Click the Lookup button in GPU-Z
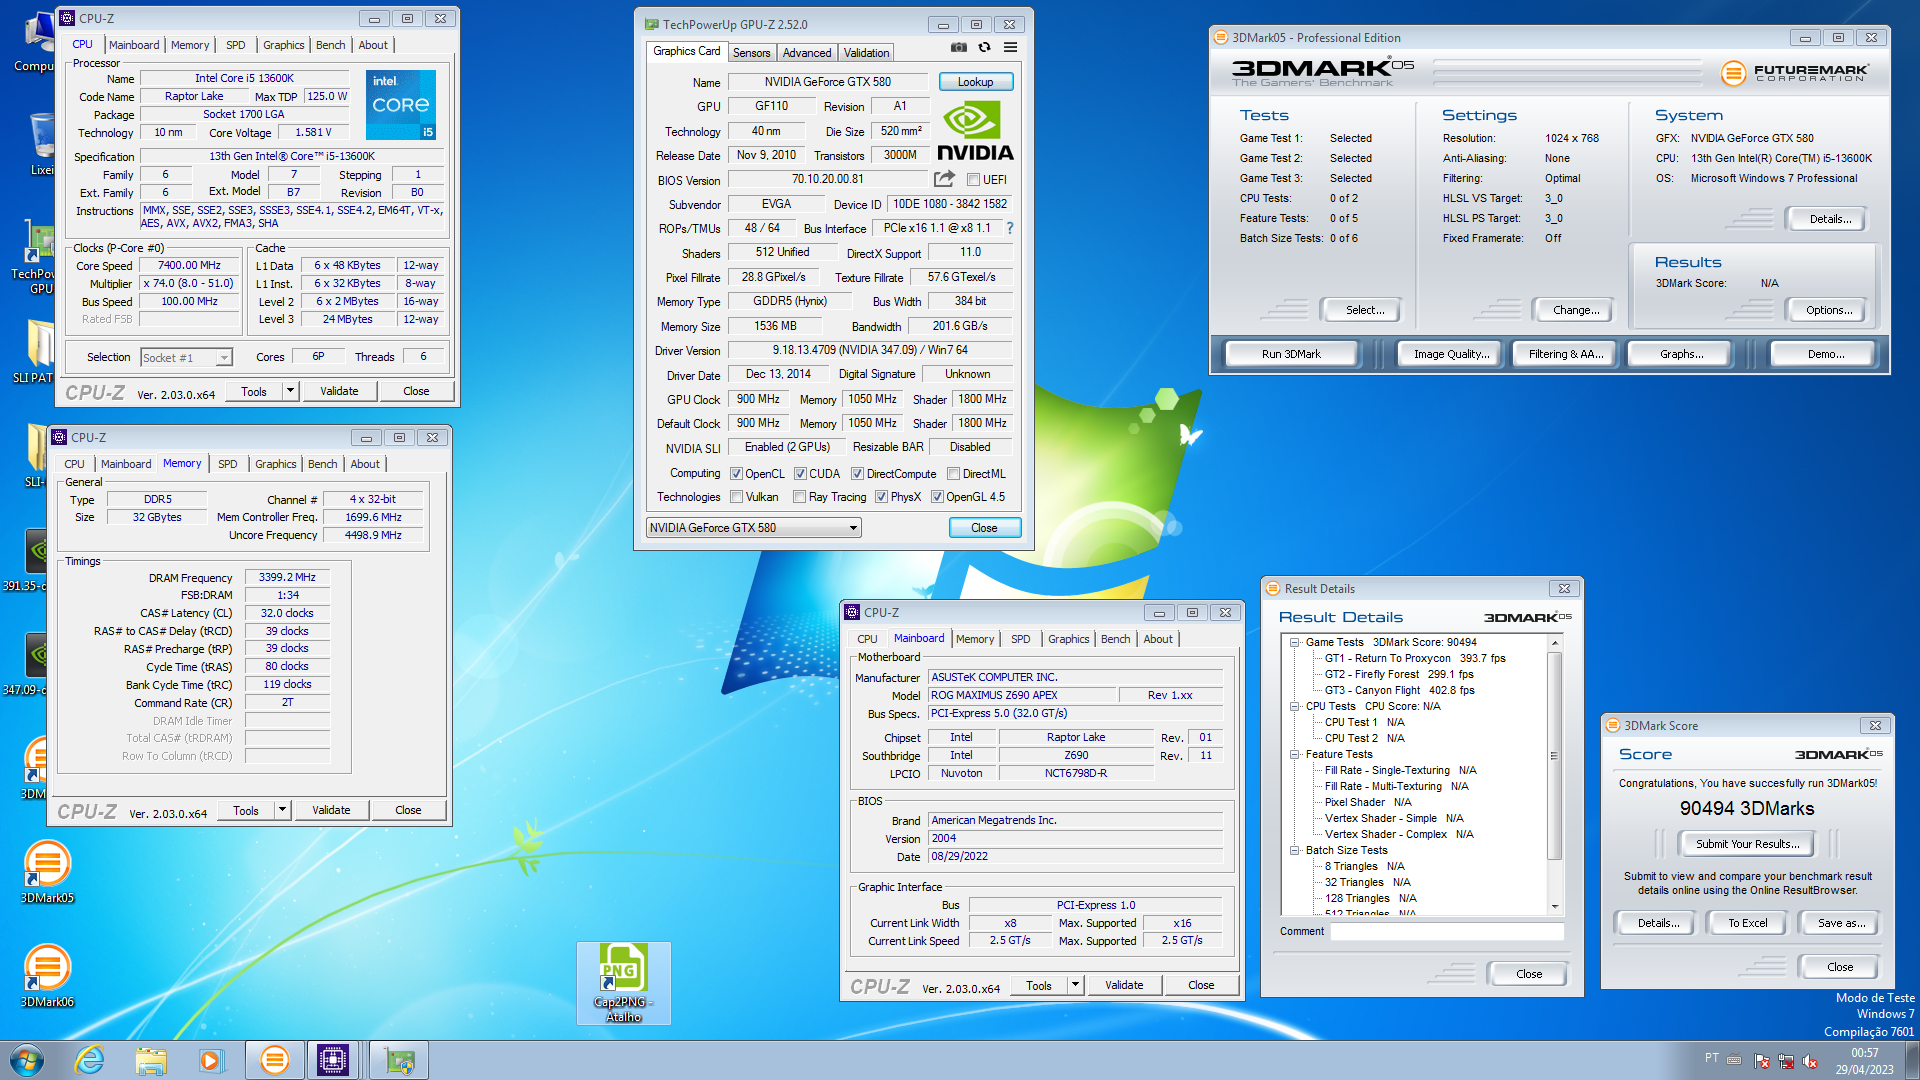Image resolution: width=1920 pixels, height=1080 pixels. point(975,82)
